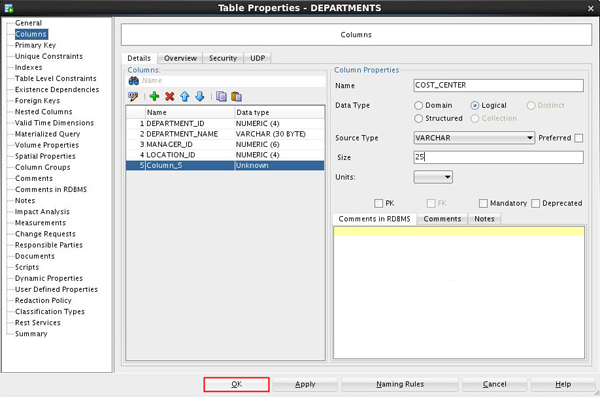
Task: Open Classification Types
Action: (x=50, y=312)
